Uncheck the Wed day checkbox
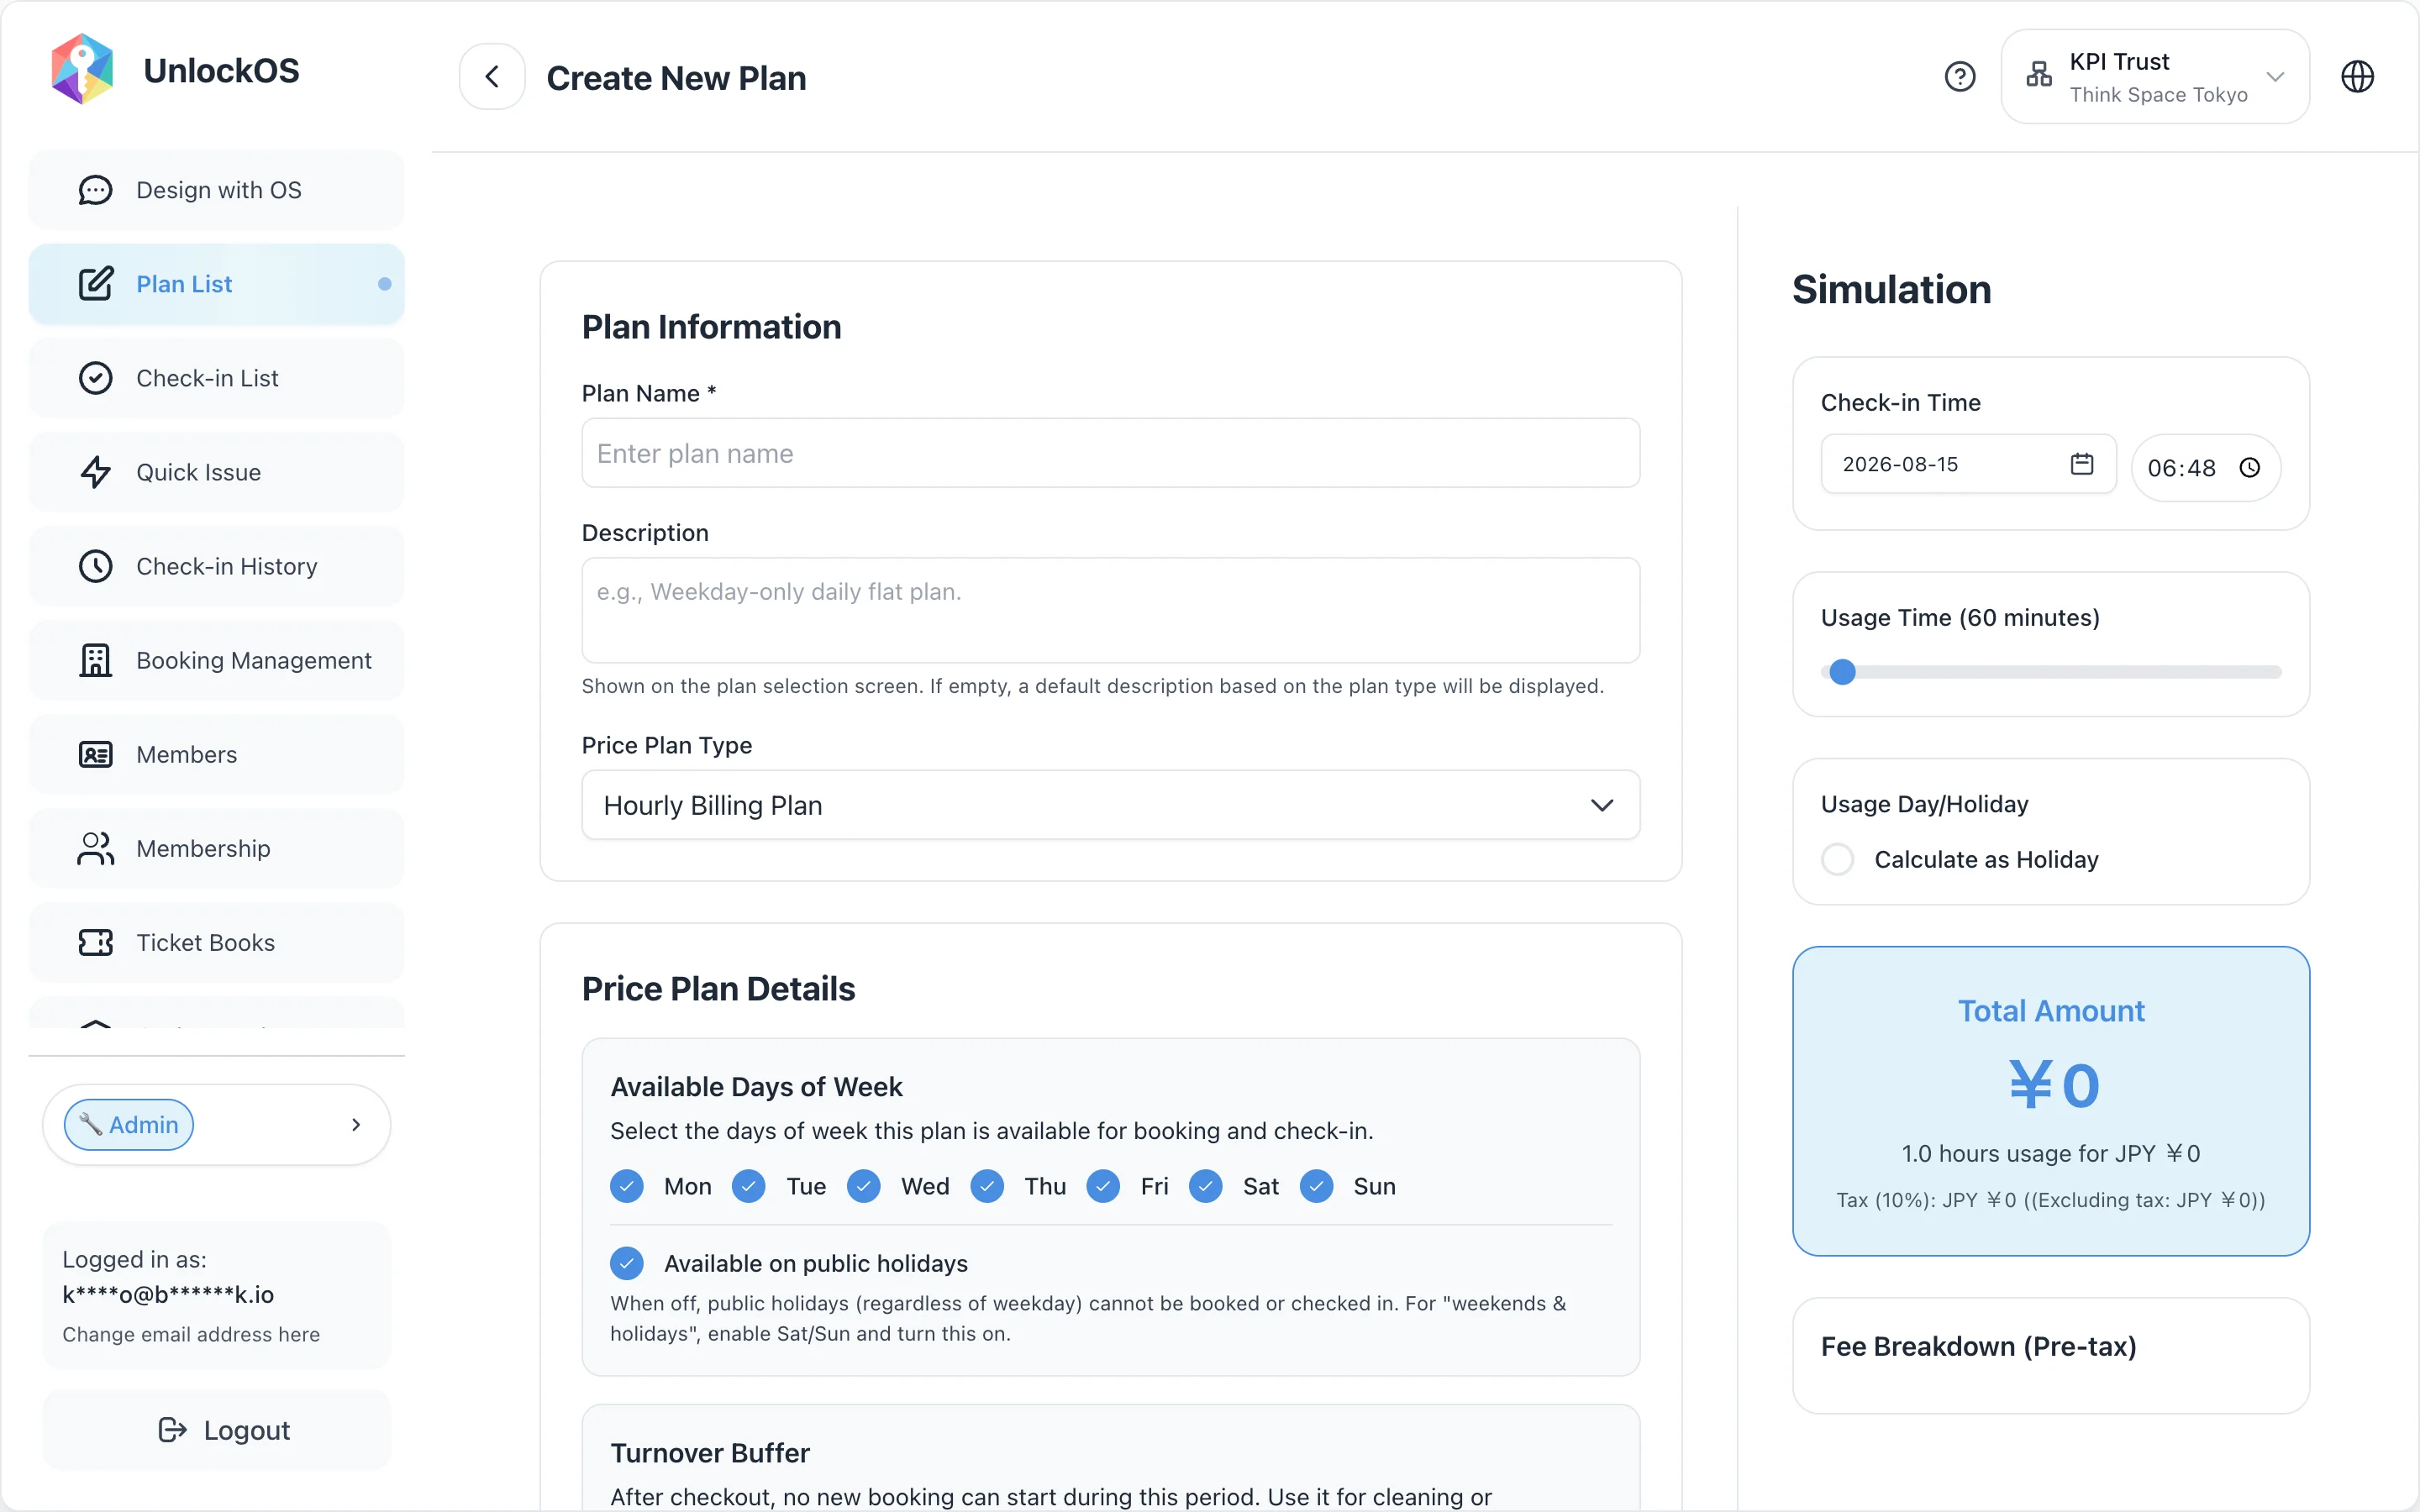This screenshot has width=2420, height=1512. pos(864,1186)
